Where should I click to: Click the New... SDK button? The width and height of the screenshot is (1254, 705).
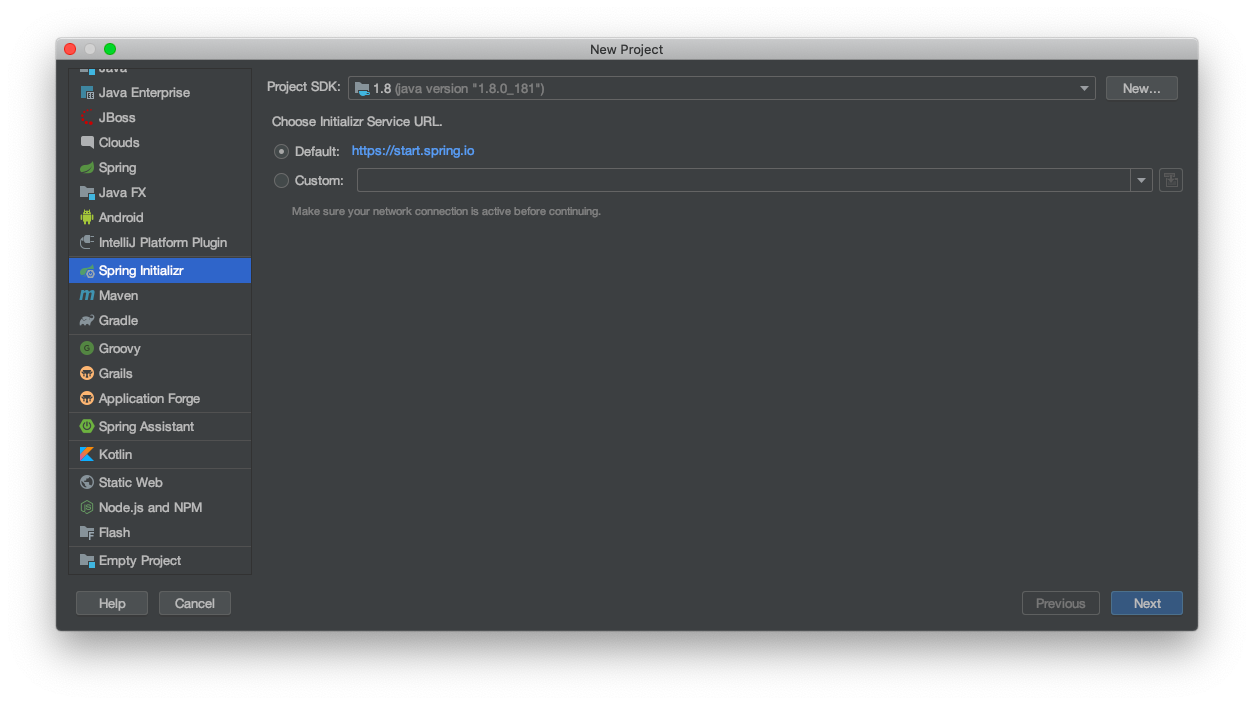[x=1141, y=89]
